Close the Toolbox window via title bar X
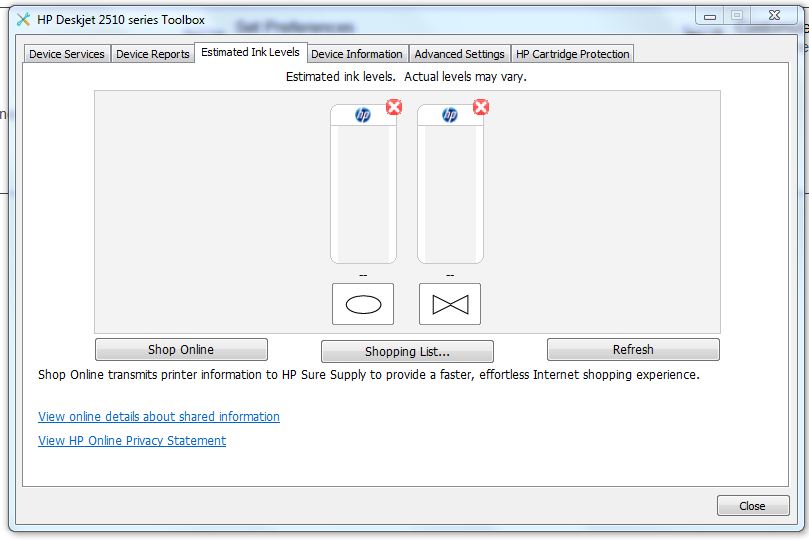The image size is (809, 540). [x=774, y=16]
